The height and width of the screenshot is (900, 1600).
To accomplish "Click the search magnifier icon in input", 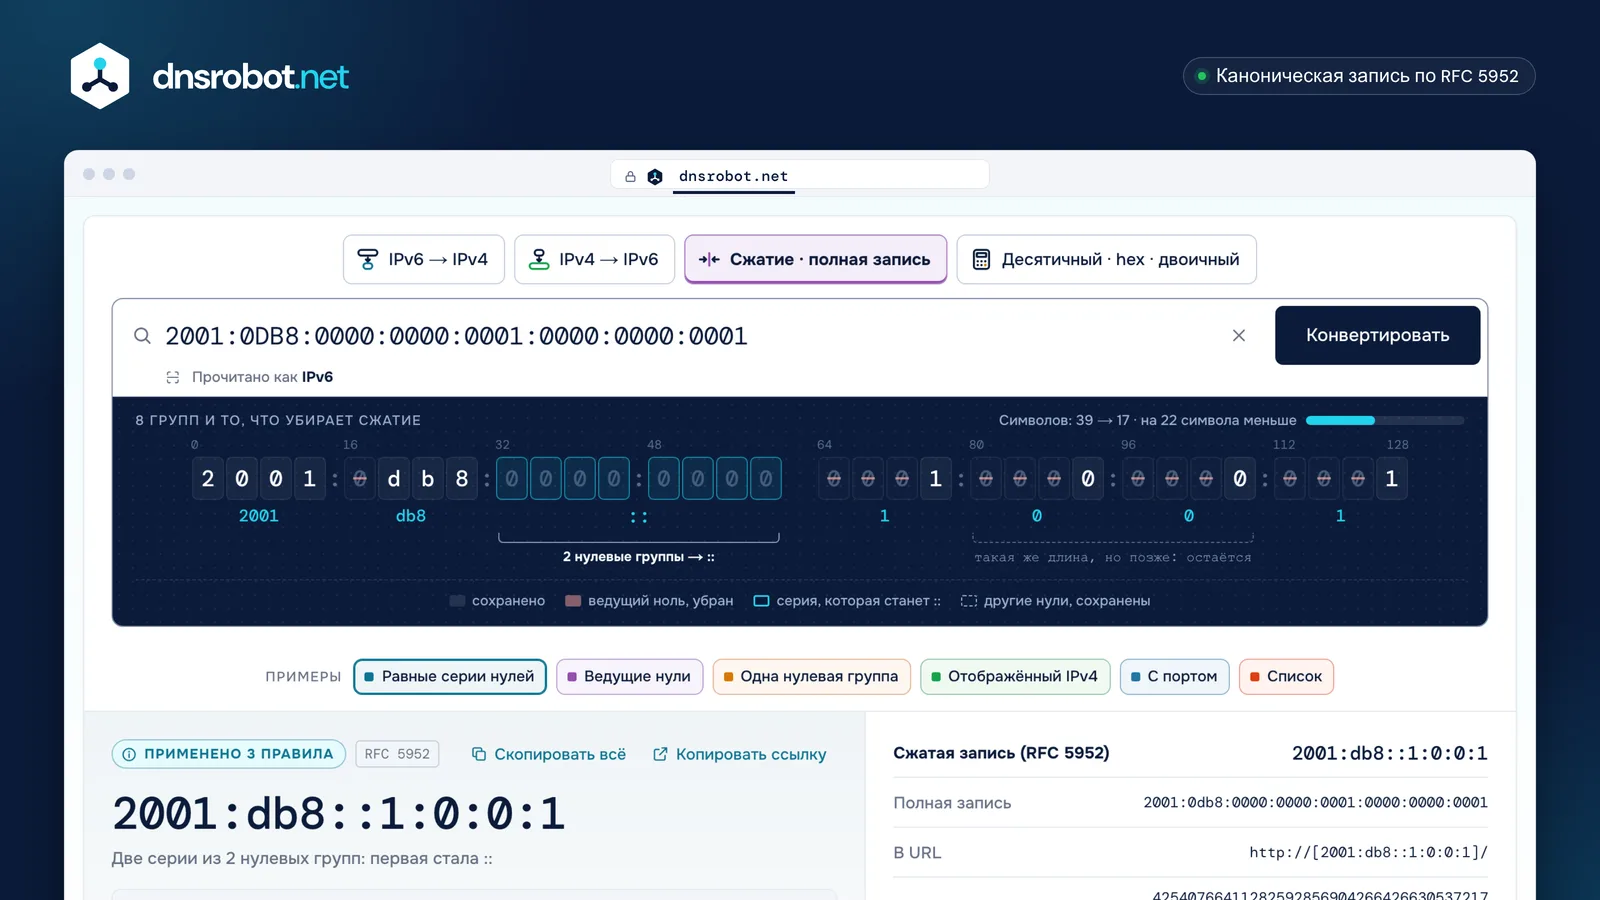I will tap(142, 336).
